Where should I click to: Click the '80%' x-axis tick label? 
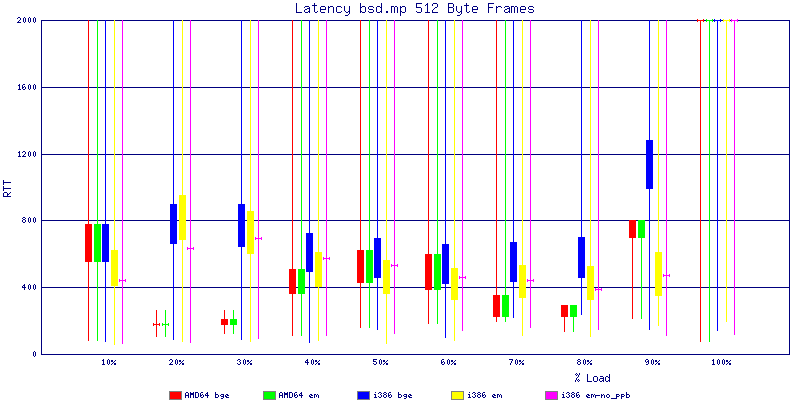pos(585,362)
